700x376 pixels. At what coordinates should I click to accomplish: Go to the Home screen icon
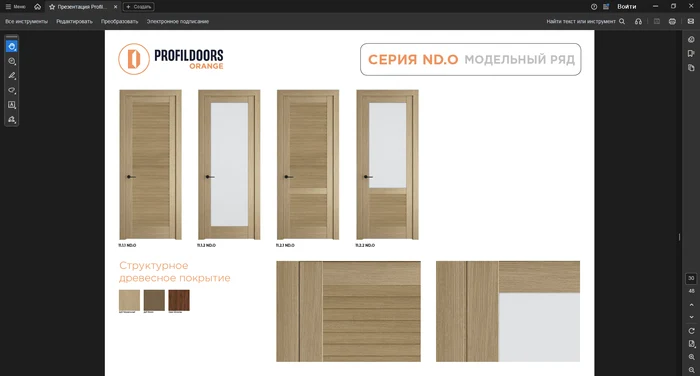[38, 7]
